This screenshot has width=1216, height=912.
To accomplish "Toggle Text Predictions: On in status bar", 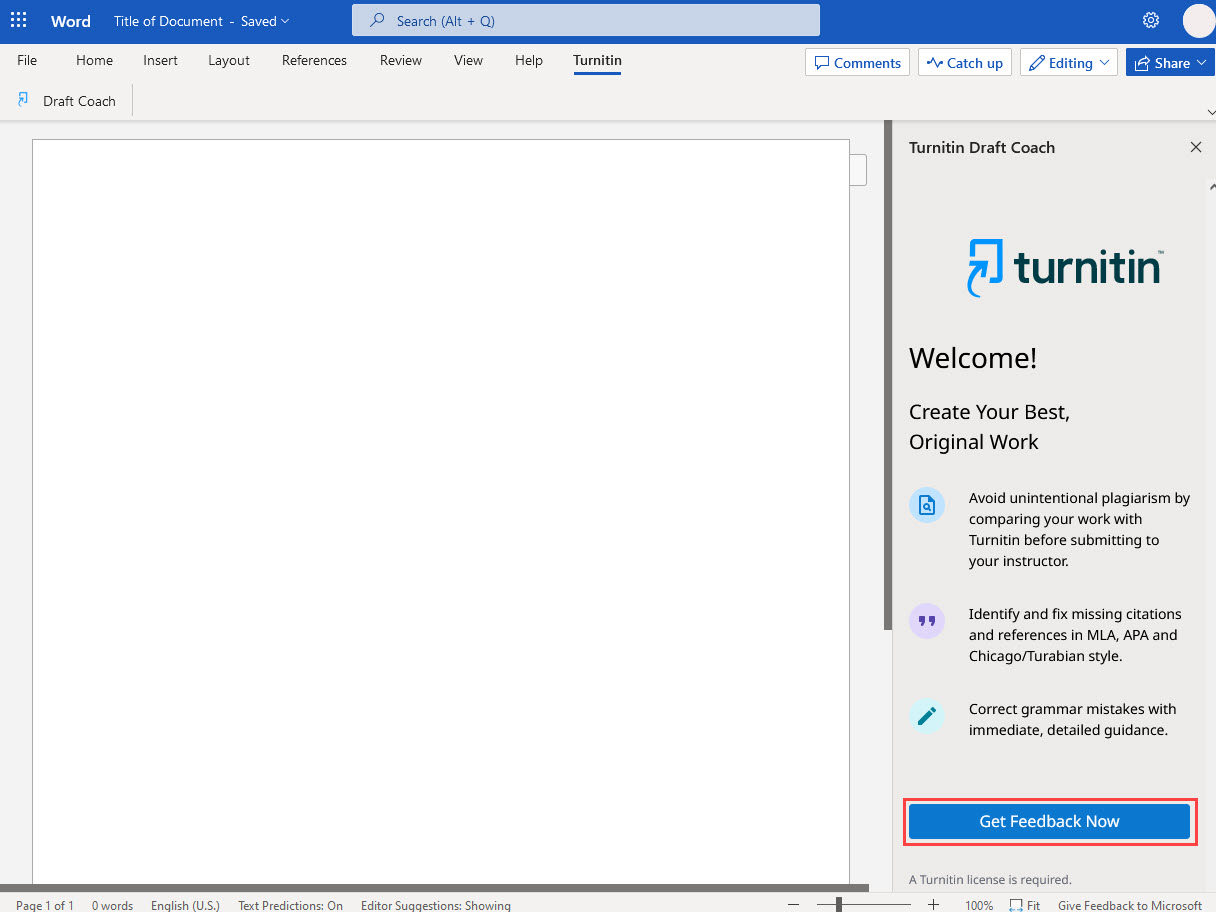I will (290, 906).
